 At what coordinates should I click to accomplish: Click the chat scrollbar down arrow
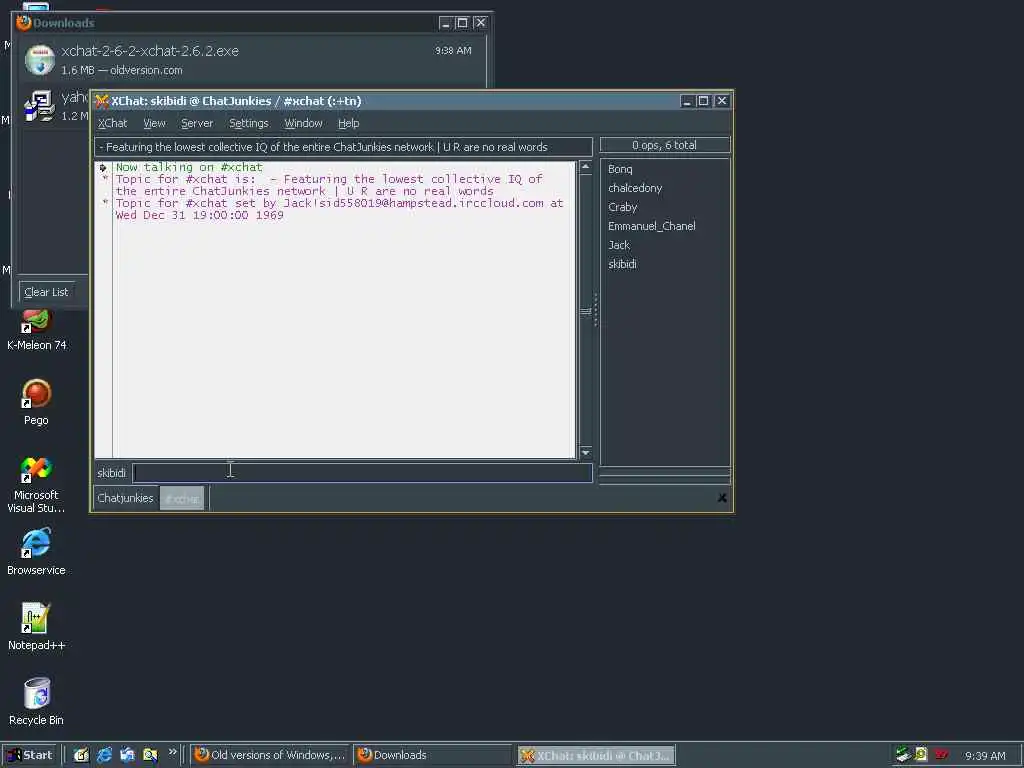pyautogui.click(x=586, y=453)
